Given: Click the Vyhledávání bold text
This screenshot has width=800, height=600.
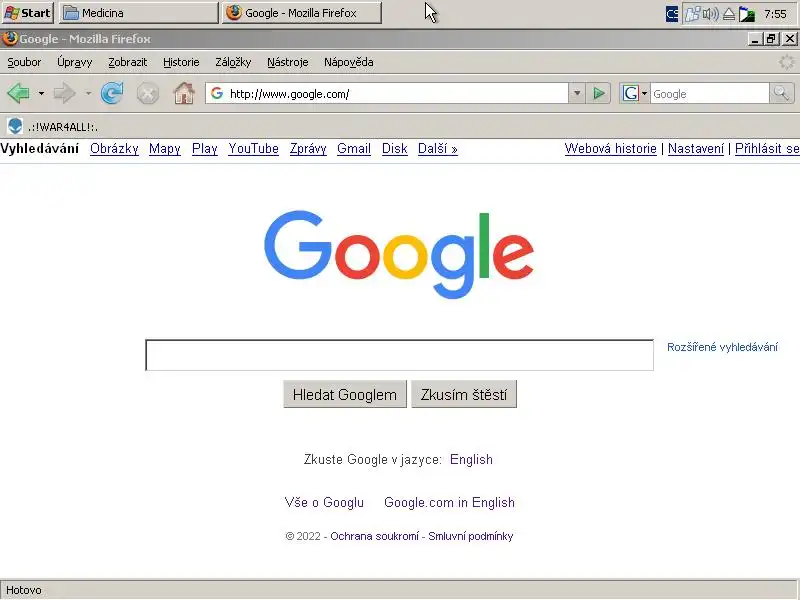Looking at the screenshot, I should (x=39, y=148).
